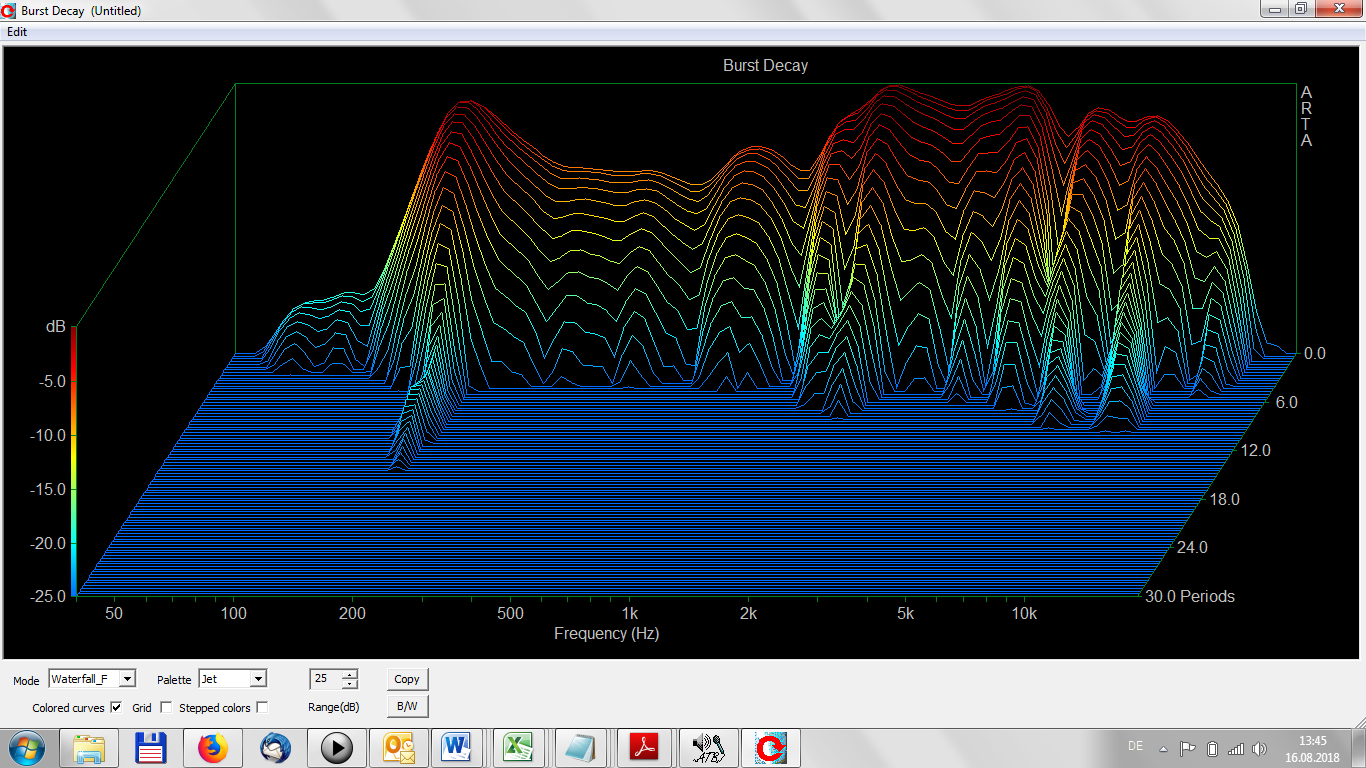Click the Copy button

[x=407, y=679]
